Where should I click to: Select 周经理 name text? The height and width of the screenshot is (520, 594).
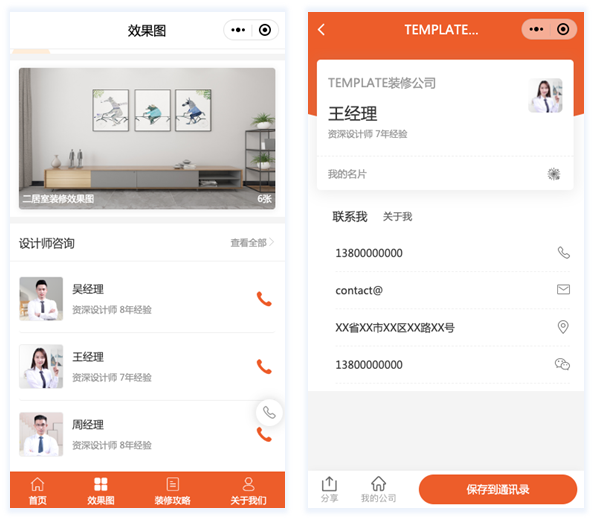pyautogui.click(x=88, y=425)
